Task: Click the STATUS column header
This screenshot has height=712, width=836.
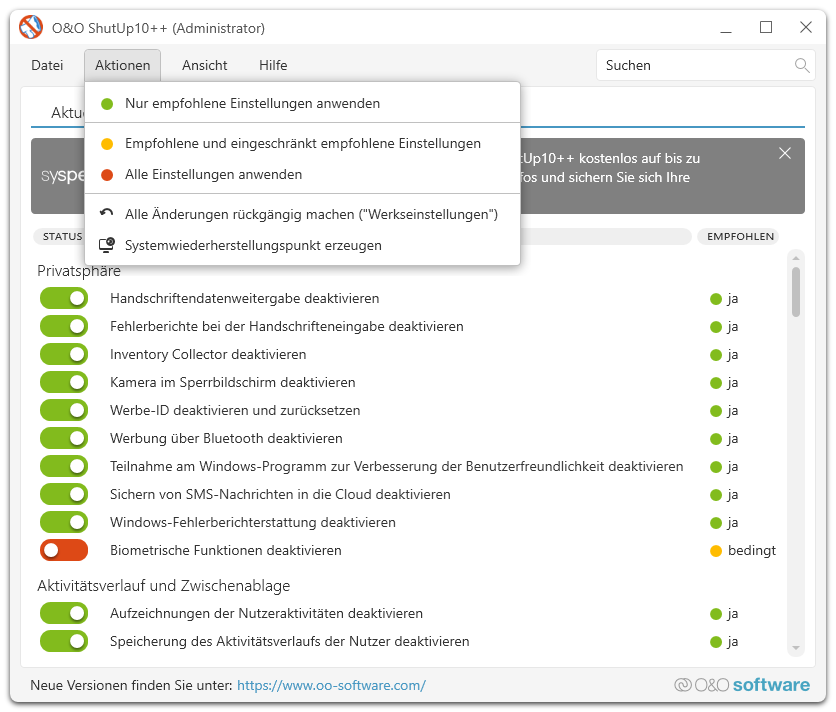Action: 62,236
